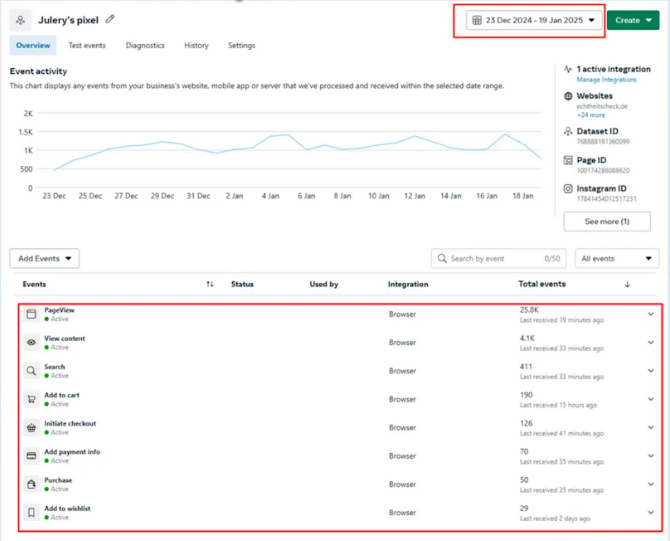Expand the Add to cart event row
670x541 pixels.
[651, 399]
